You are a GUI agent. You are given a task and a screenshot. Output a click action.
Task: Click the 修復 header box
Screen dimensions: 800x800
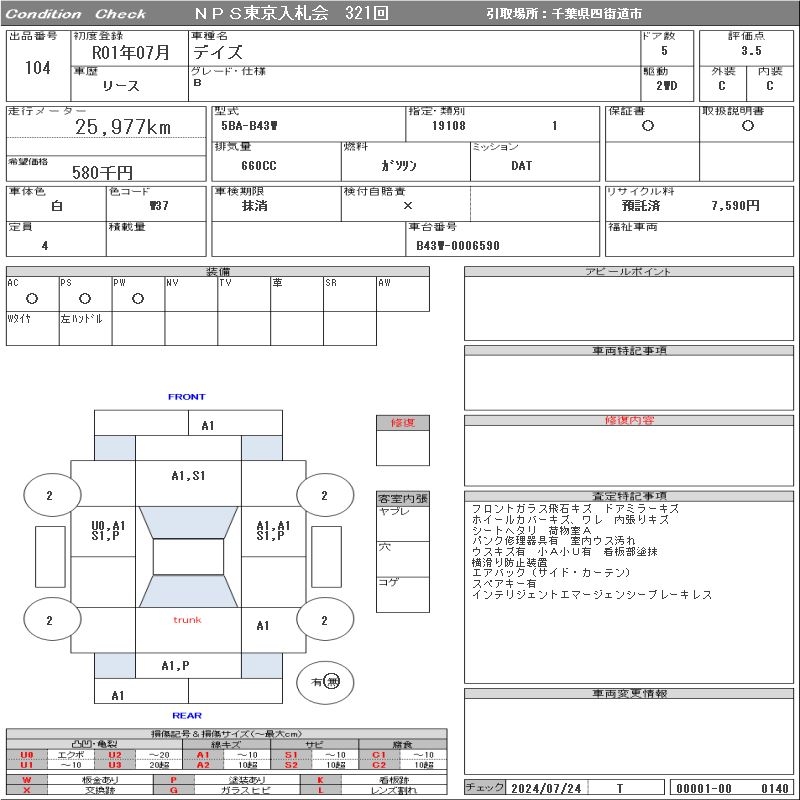coord(403,423)
